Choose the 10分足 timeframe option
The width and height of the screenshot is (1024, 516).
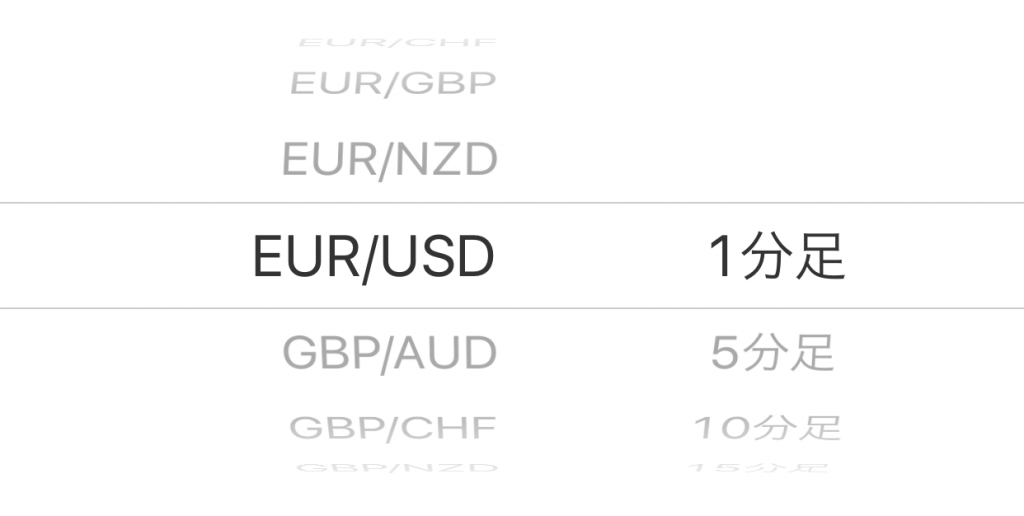point(767,428)
